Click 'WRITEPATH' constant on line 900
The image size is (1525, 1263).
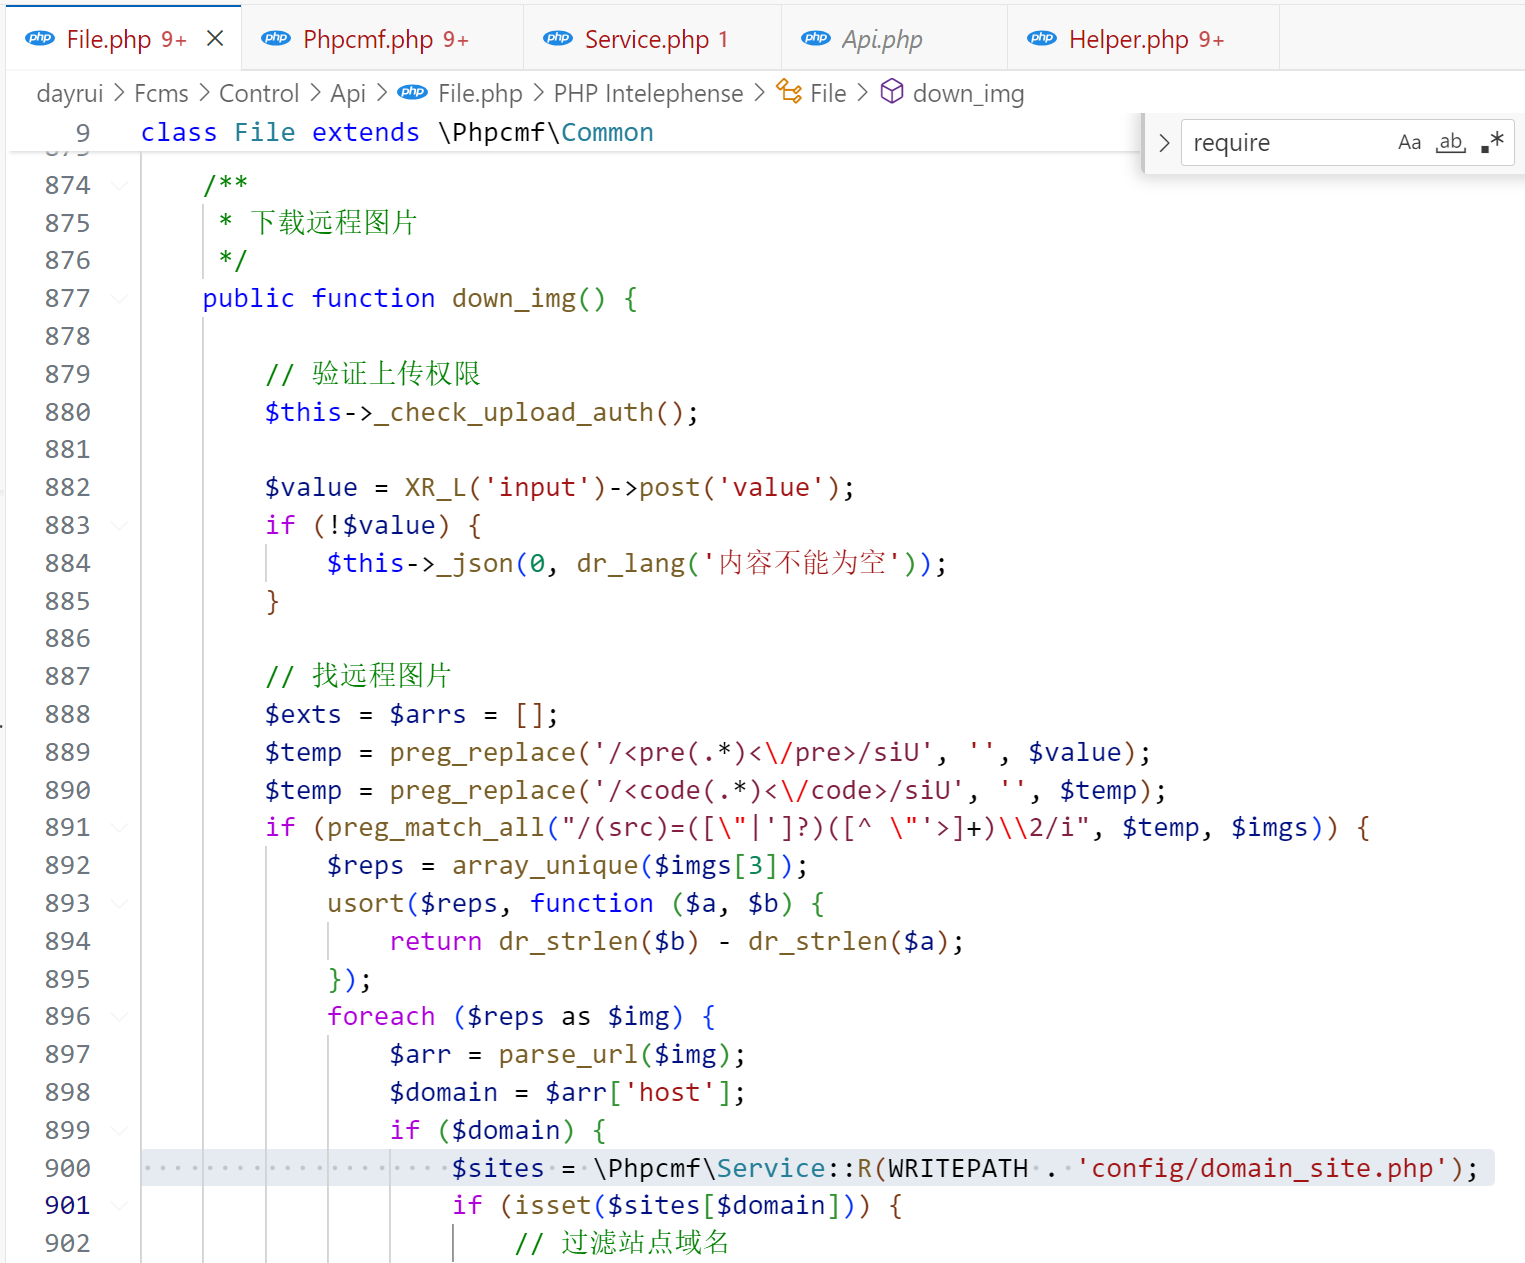tap(958, 1168)
